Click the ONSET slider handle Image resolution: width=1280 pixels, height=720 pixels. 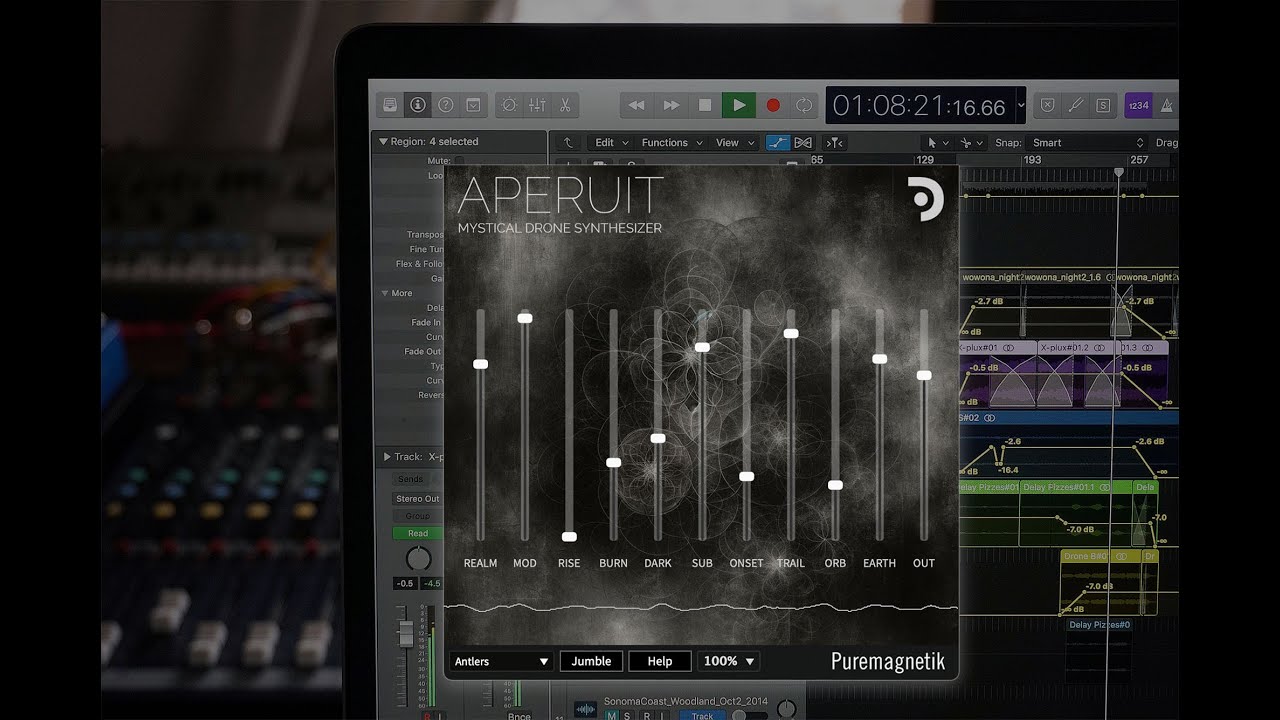[746, 476]
